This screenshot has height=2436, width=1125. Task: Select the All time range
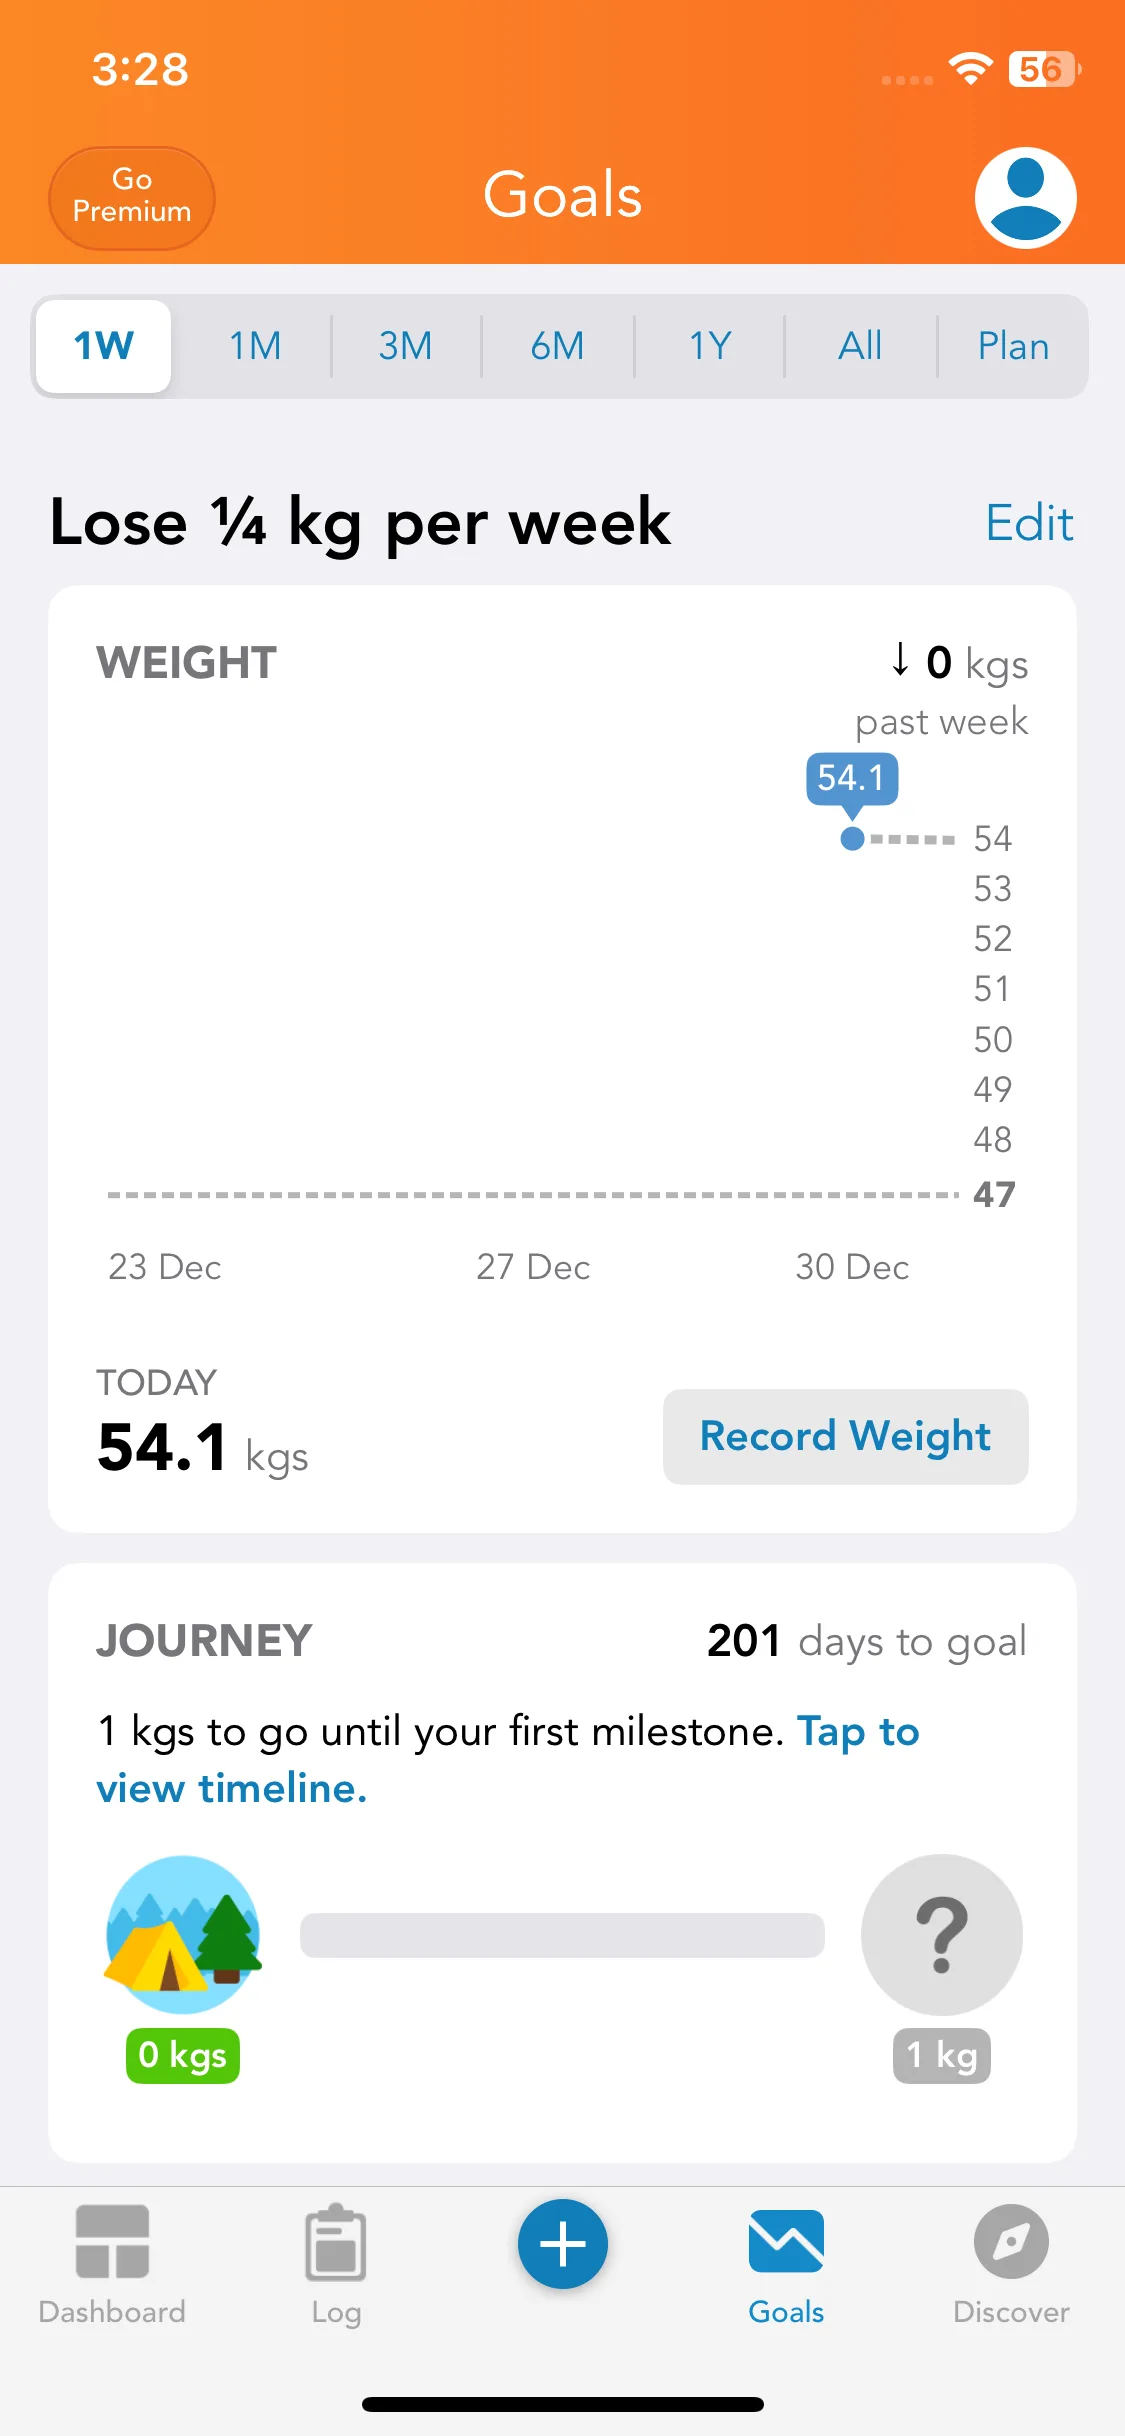point(860,346)
